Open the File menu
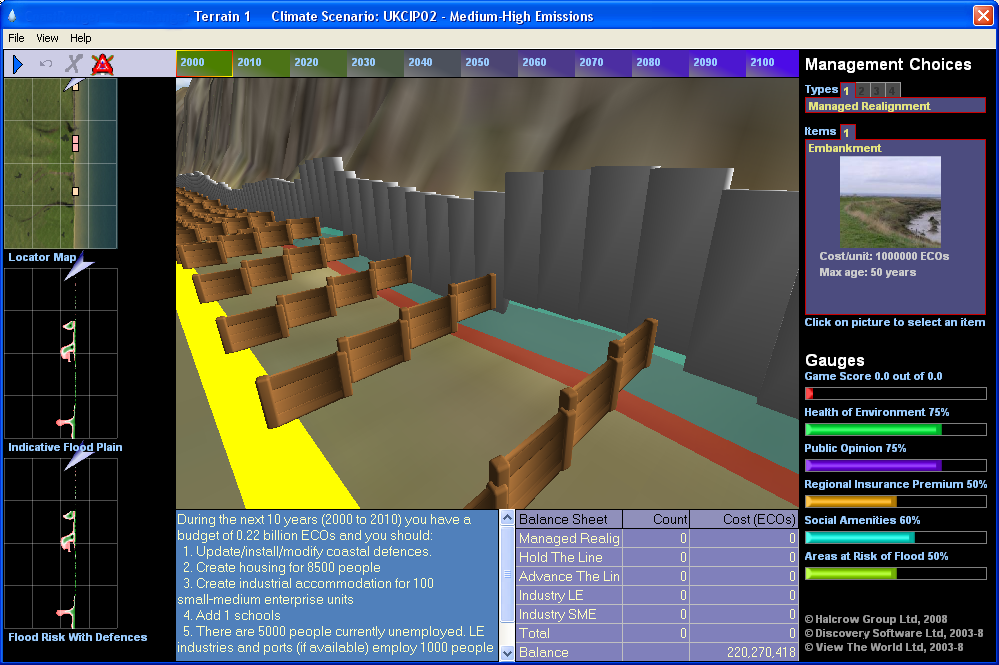The height and width of the screenshot is (665, 999). [16, 38]
